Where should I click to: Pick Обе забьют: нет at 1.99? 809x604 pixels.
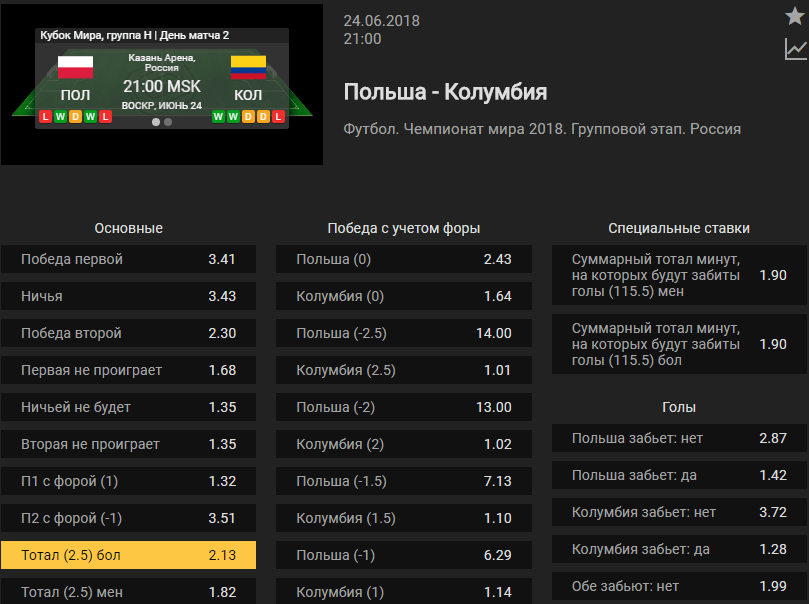tap(679, 586)
